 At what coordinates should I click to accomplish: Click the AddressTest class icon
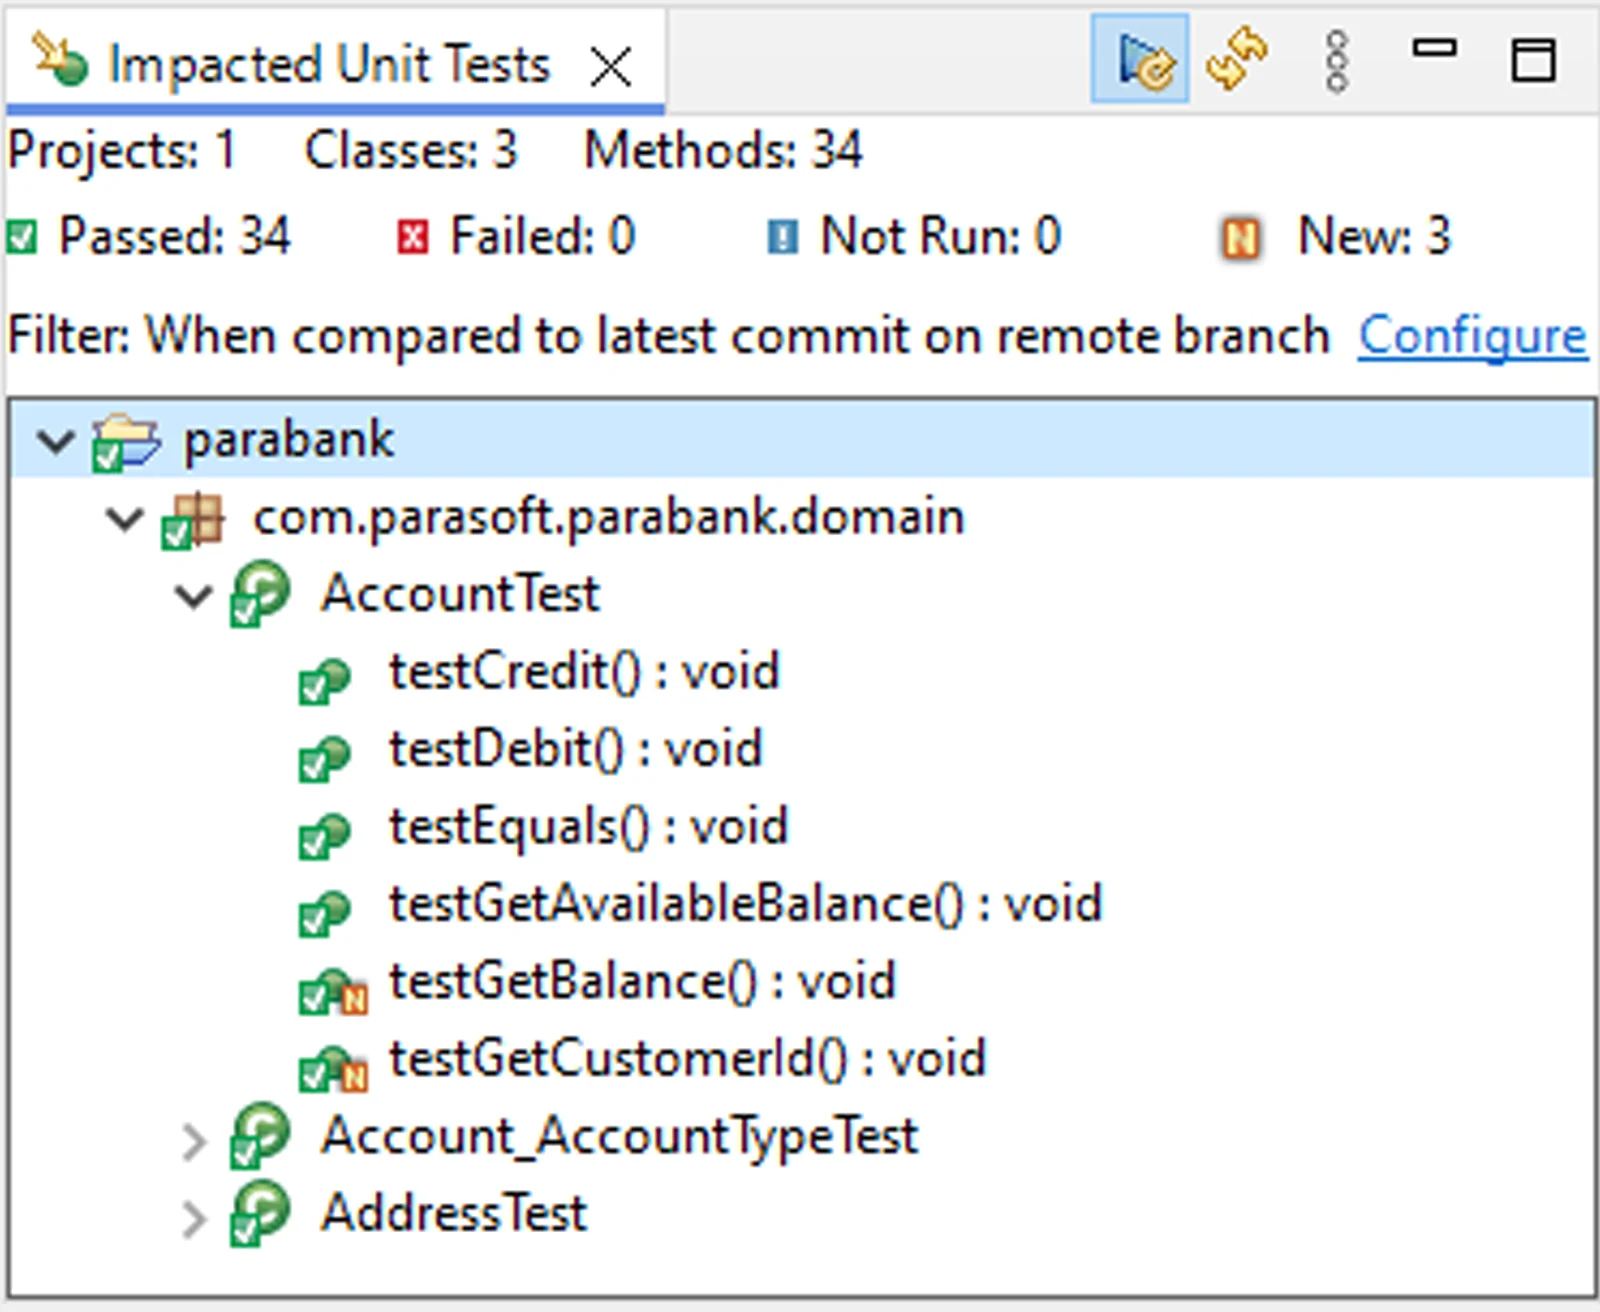pos(261,1214)
